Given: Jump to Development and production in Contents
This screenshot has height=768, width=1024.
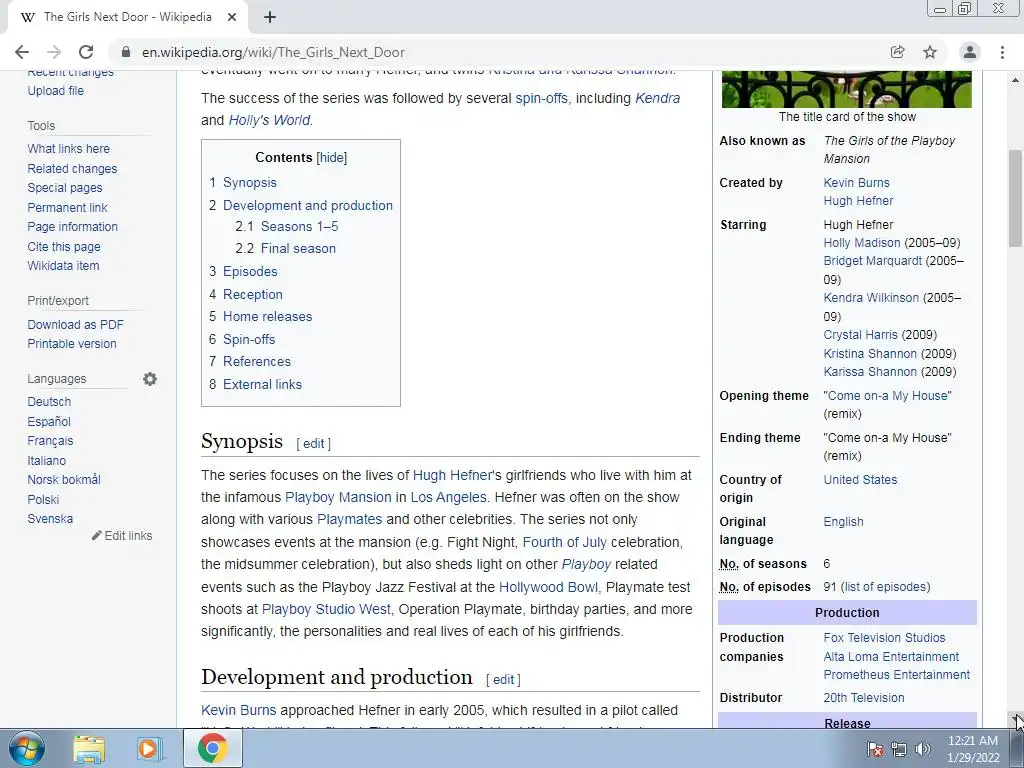Looking at the screenshot, I should [x=308, y=205].
